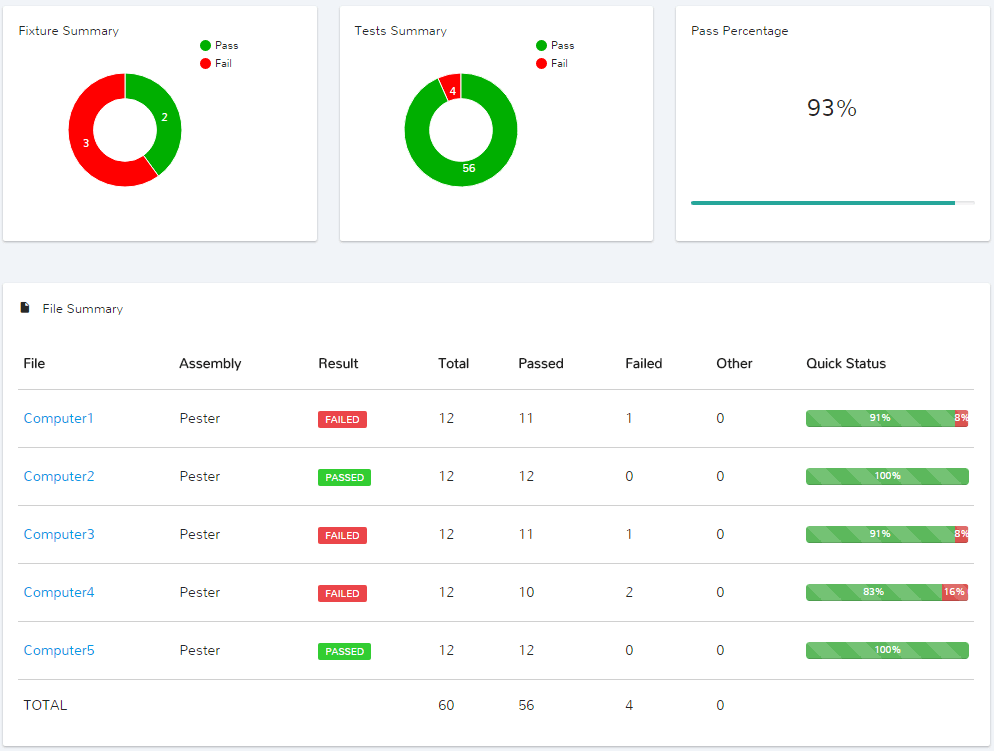The width and height of the screenshot is (994, 751).
Task: Select the green Pass legend dot in Fixture Summary
Action: click(x=207, y=45)
